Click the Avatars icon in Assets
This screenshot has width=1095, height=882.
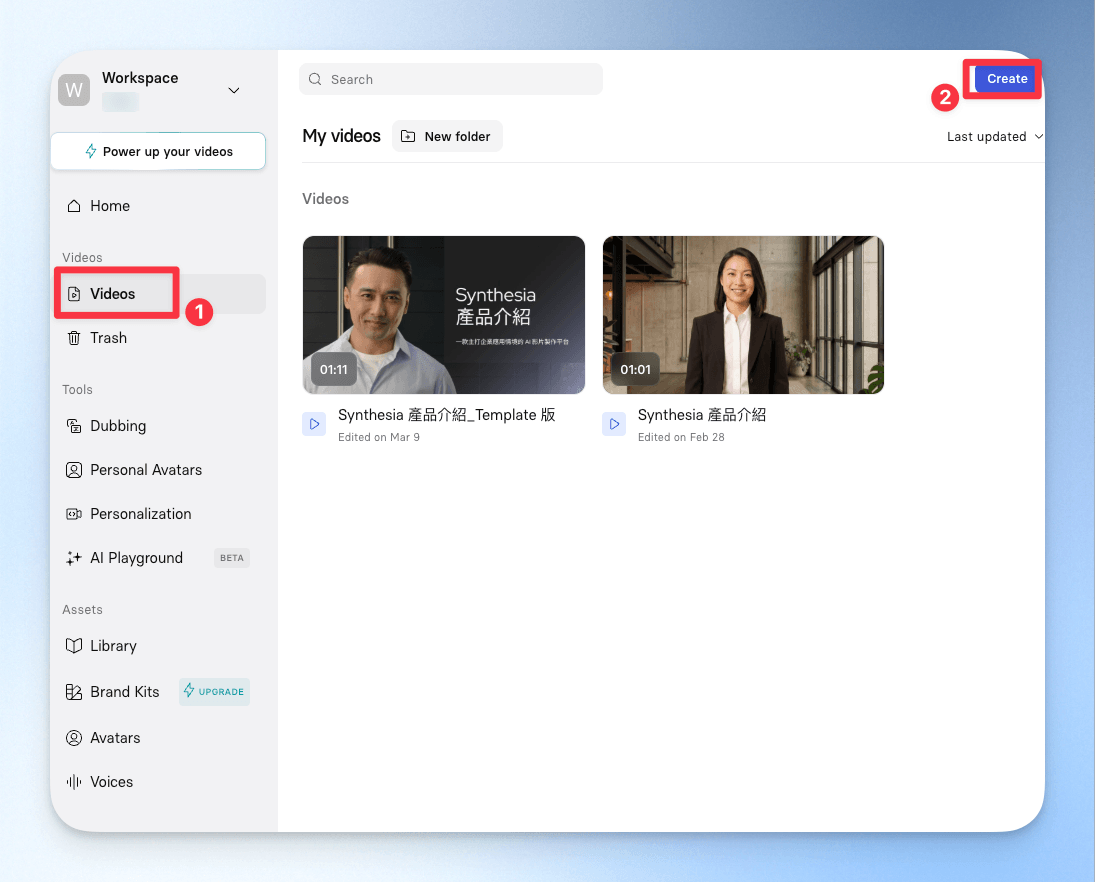(73, 738)
